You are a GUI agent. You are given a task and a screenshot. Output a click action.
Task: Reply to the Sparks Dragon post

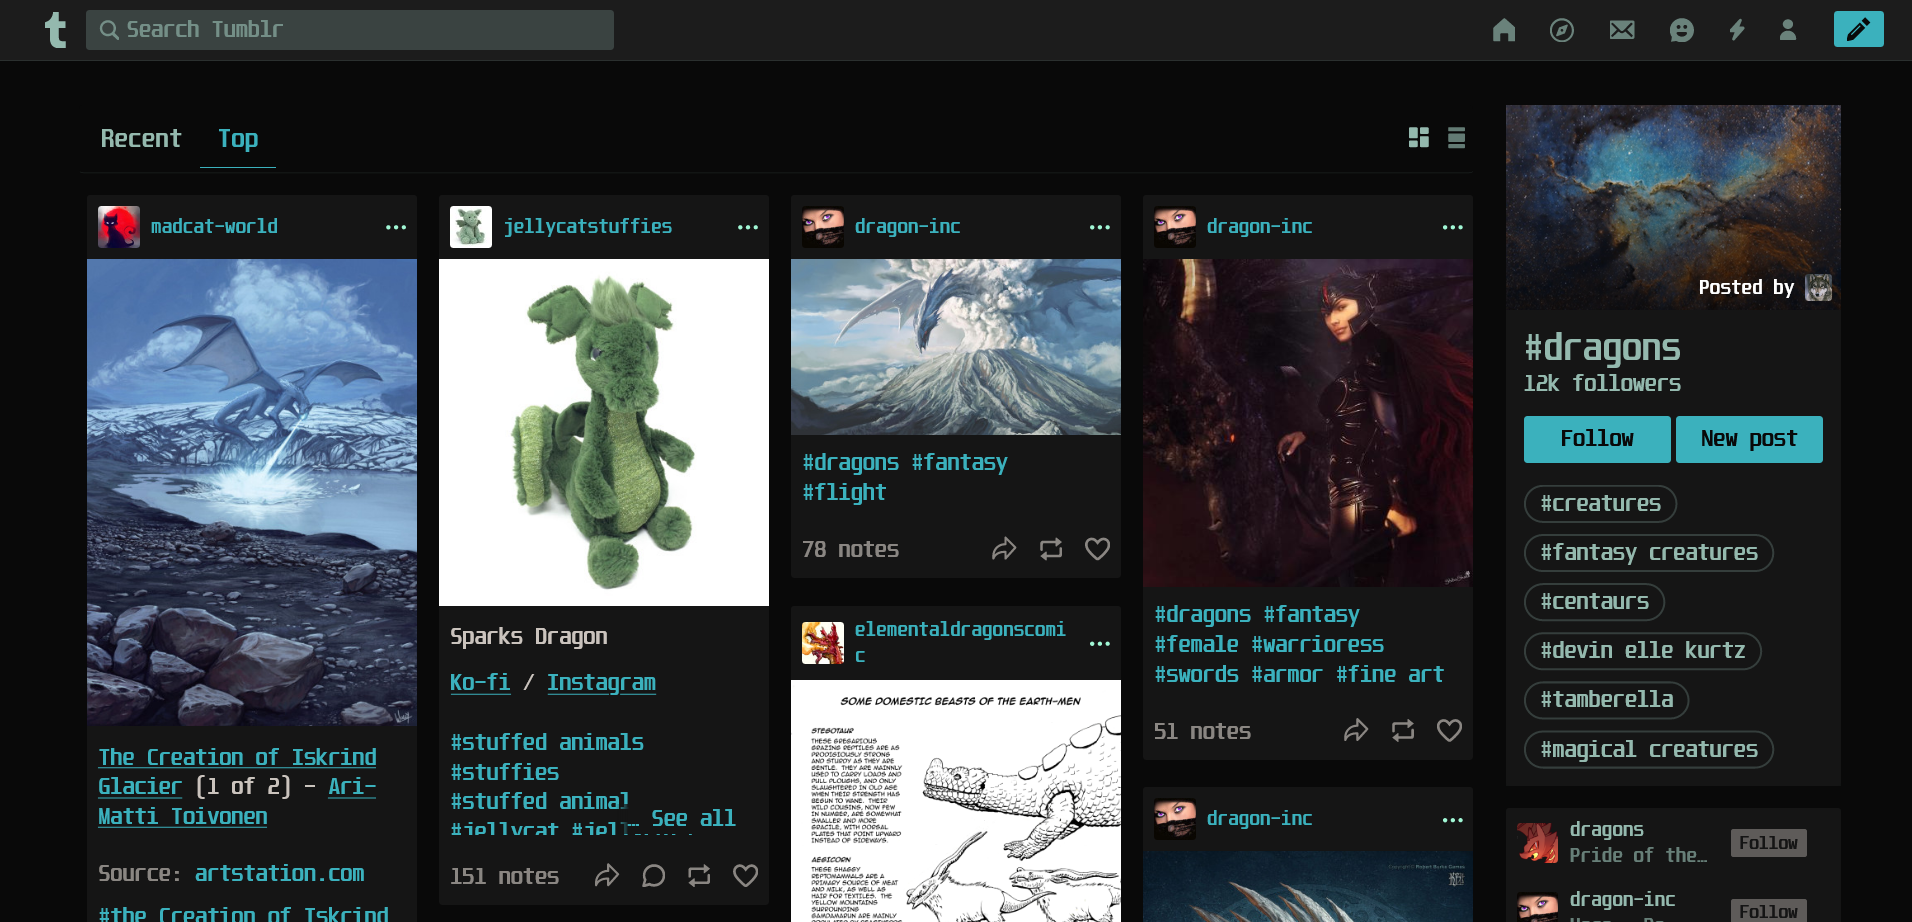pyautogui.click(x=654, y=876)
